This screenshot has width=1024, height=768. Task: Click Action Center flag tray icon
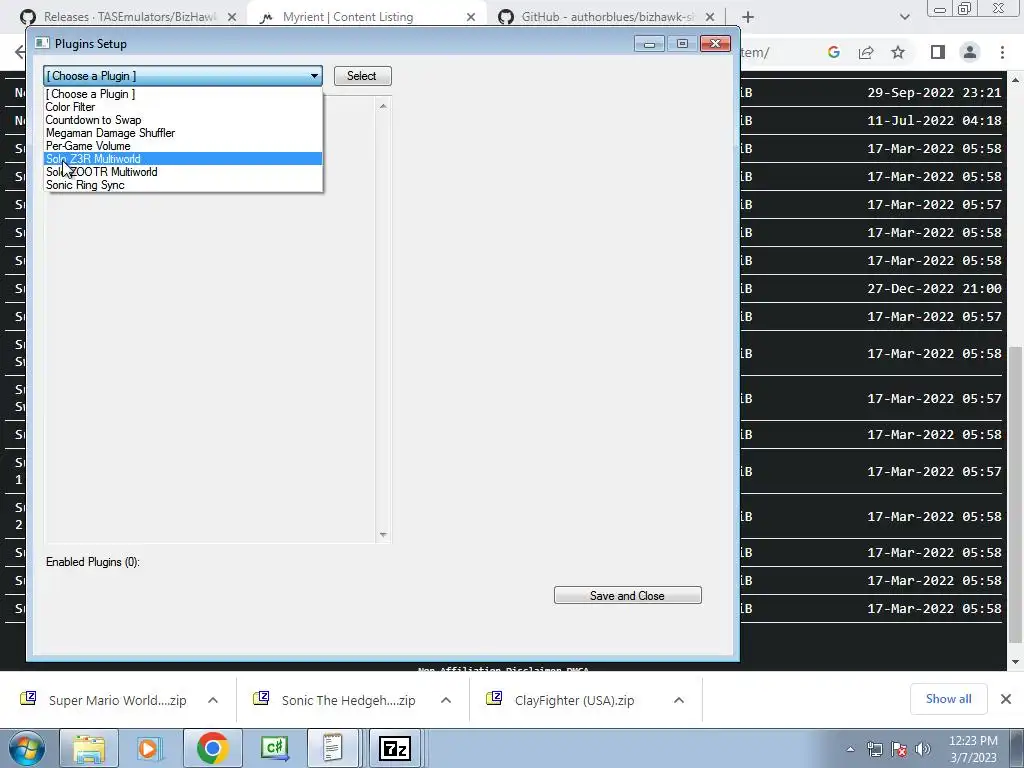(x=899, y=749)
